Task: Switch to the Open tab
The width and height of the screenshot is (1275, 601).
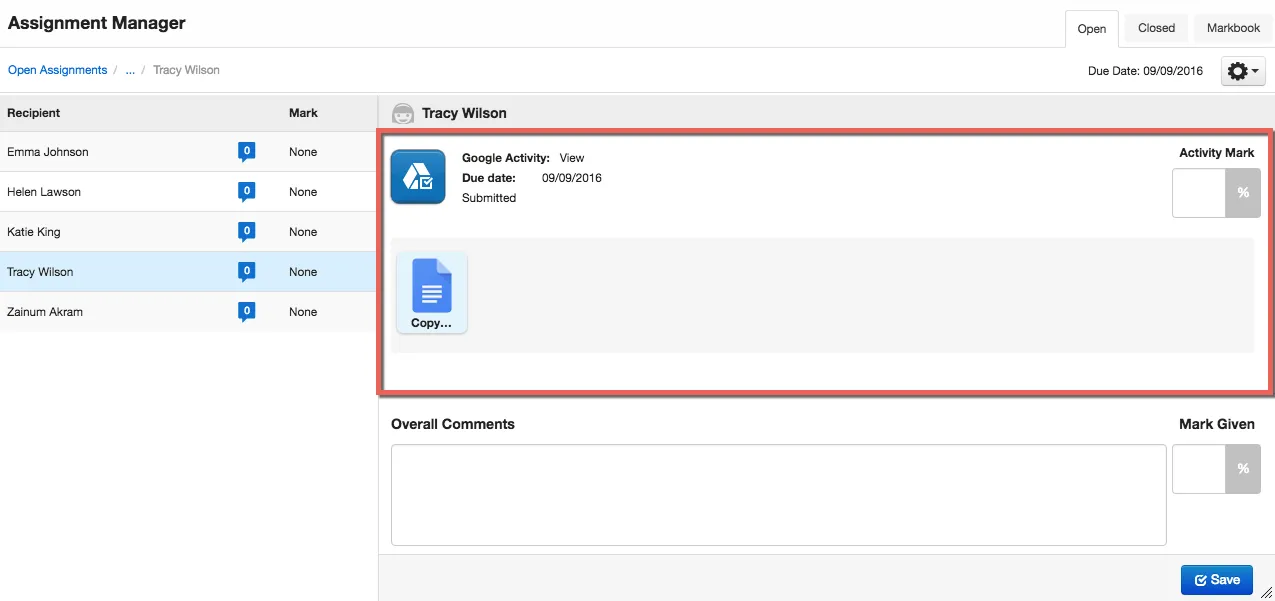Action: click(1091, 29)
